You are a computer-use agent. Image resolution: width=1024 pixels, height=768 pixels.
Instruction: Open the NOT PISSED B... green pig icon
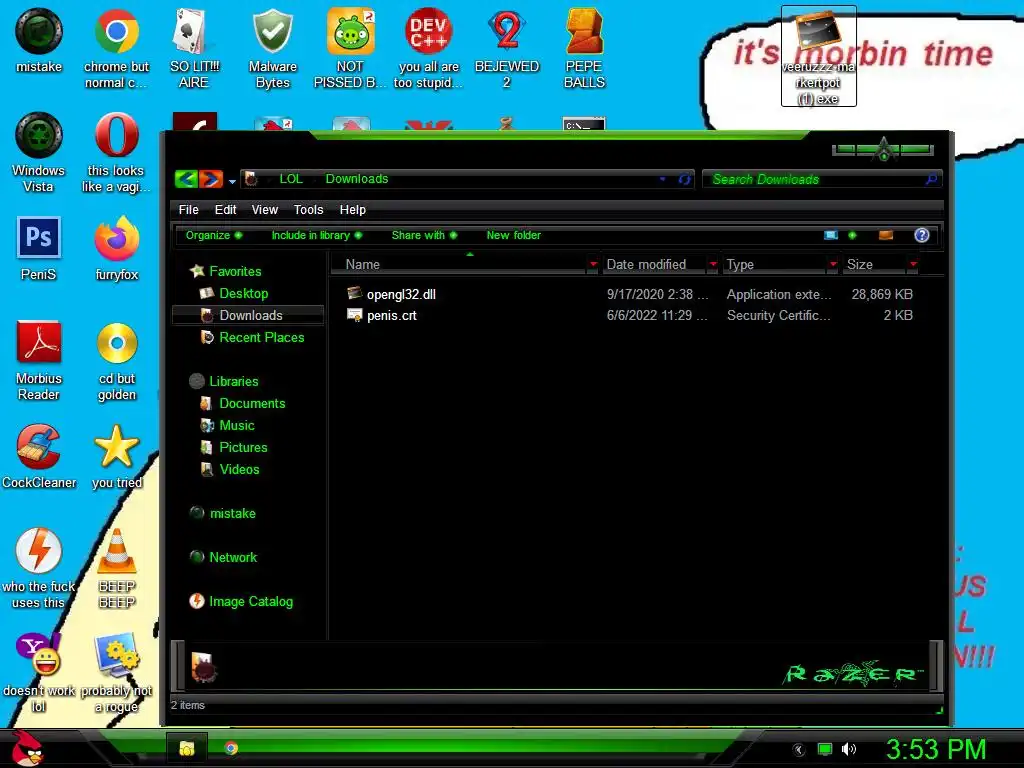pyautogui.click(x=350, y=48)
